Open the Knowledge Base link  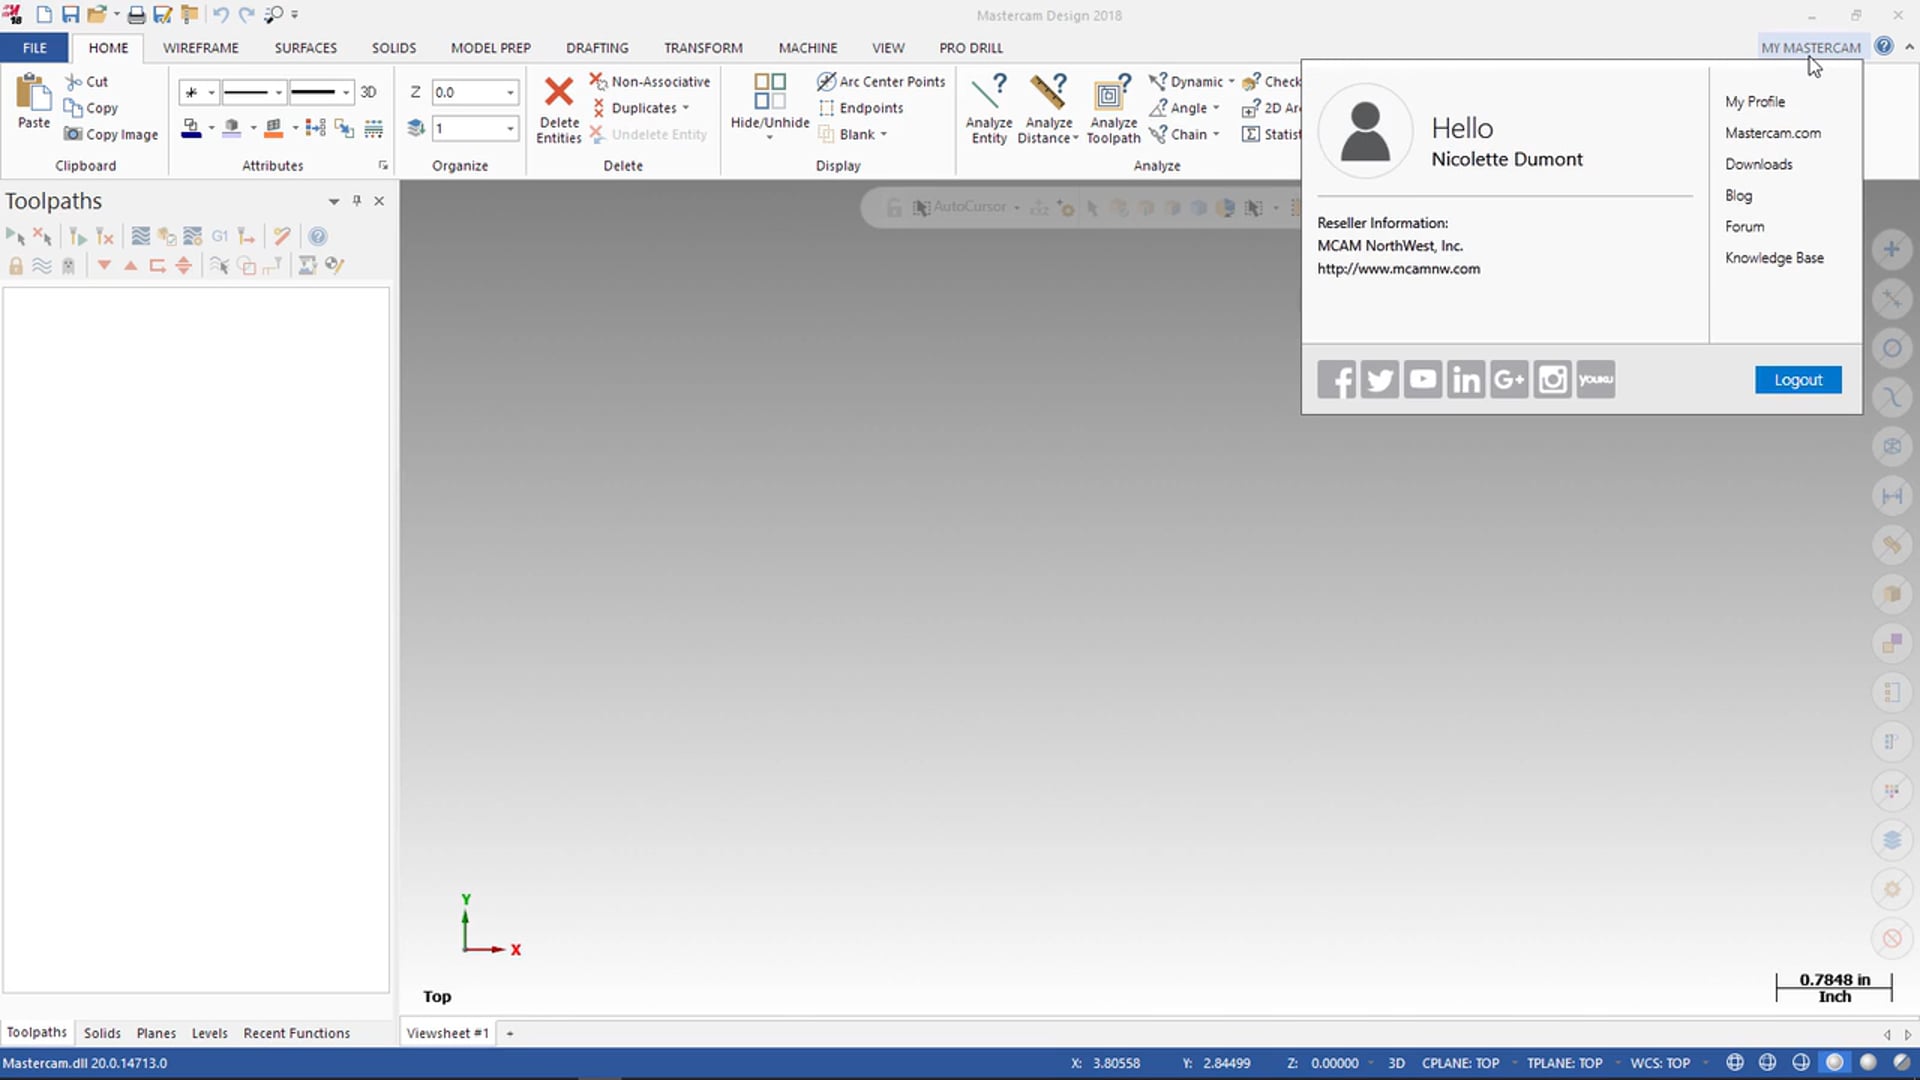pos(1774,258)
